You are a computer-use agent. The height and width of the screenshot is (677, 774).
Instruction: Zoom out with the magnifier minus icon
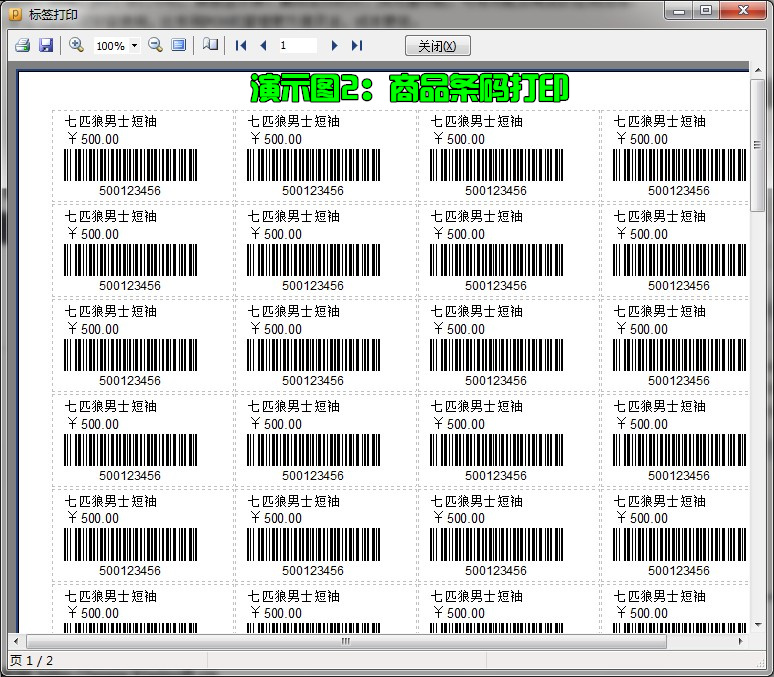155,45
